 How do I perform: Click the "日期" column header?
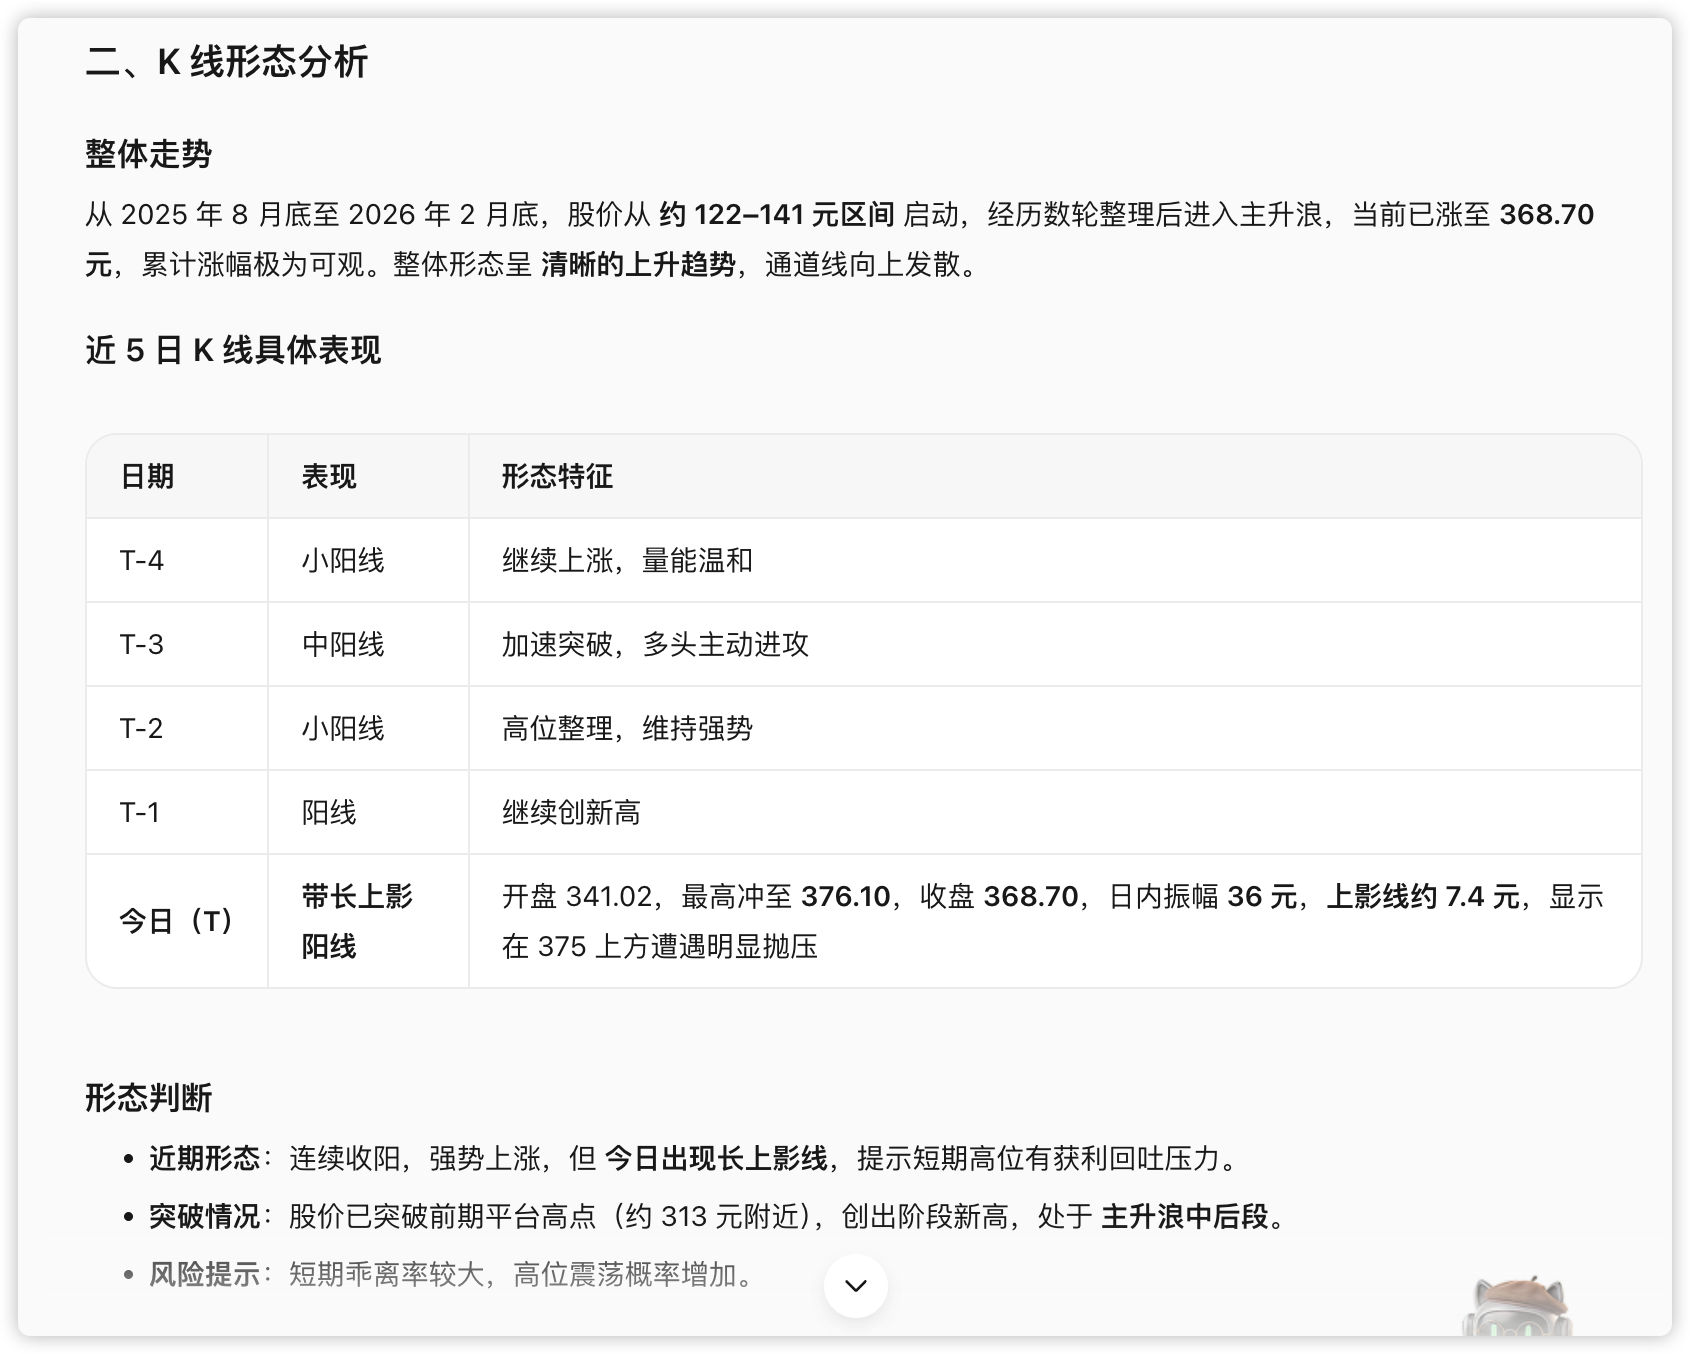click(147, 476)
